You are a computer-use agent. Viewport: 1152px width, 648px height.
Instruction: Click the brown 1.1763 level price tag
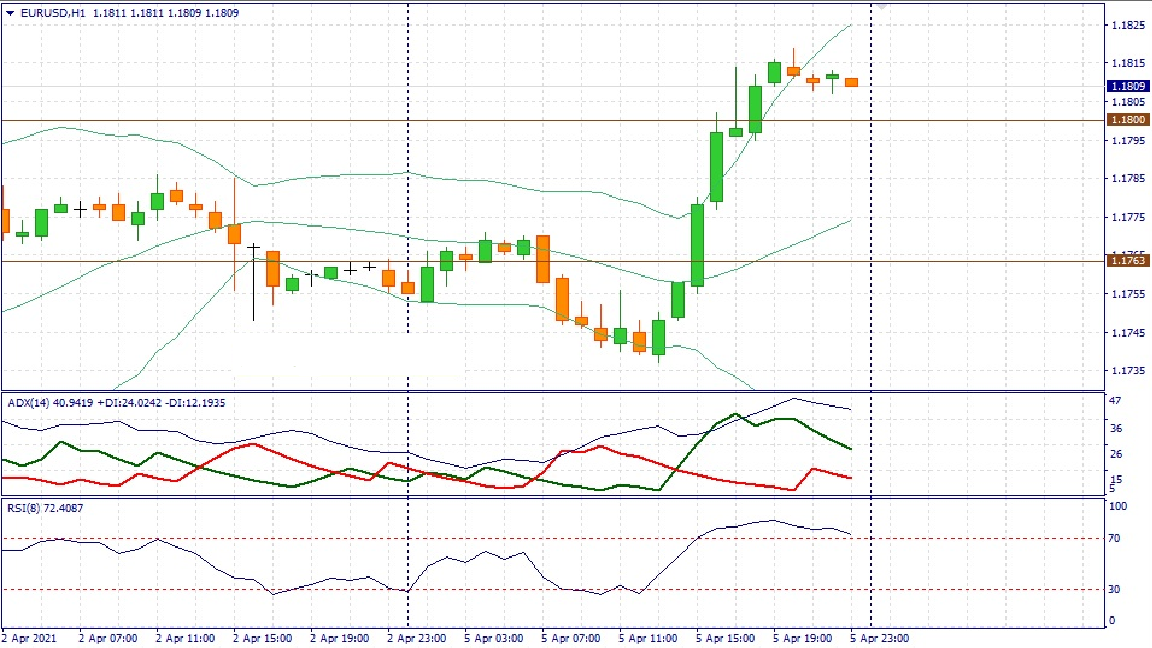tap(1127, 260)
